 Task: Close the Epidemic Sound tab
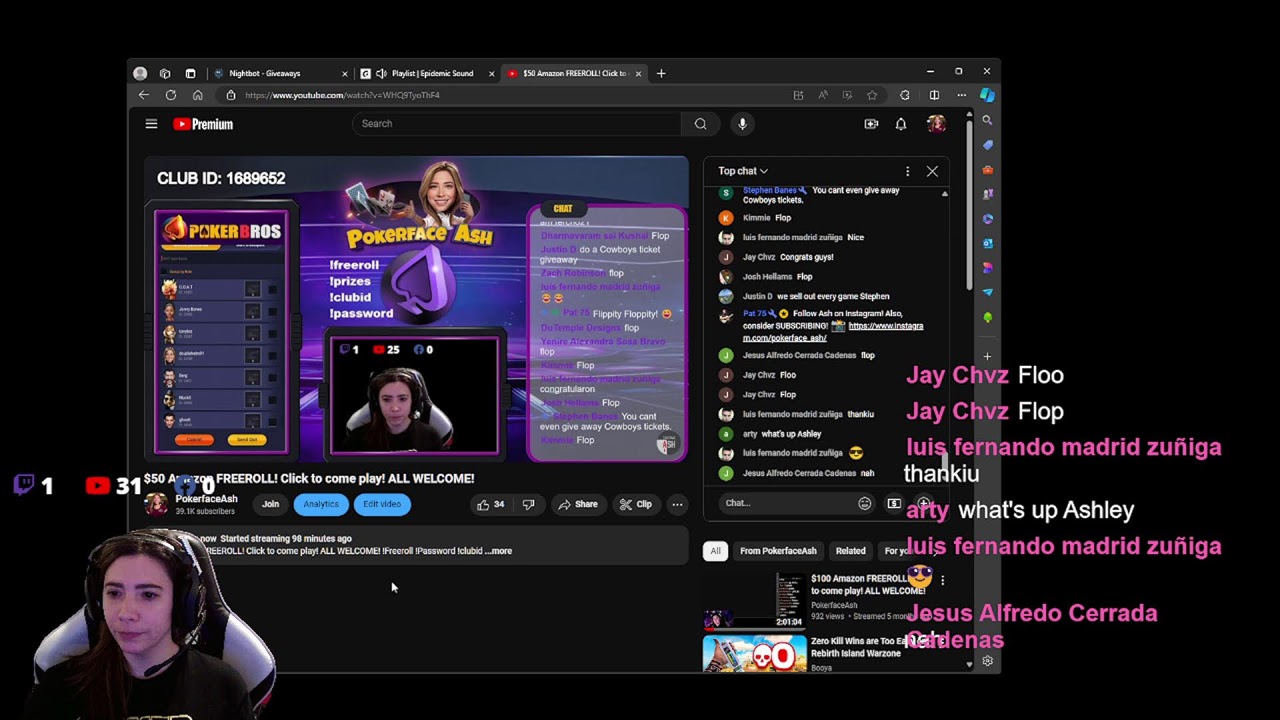491,73
